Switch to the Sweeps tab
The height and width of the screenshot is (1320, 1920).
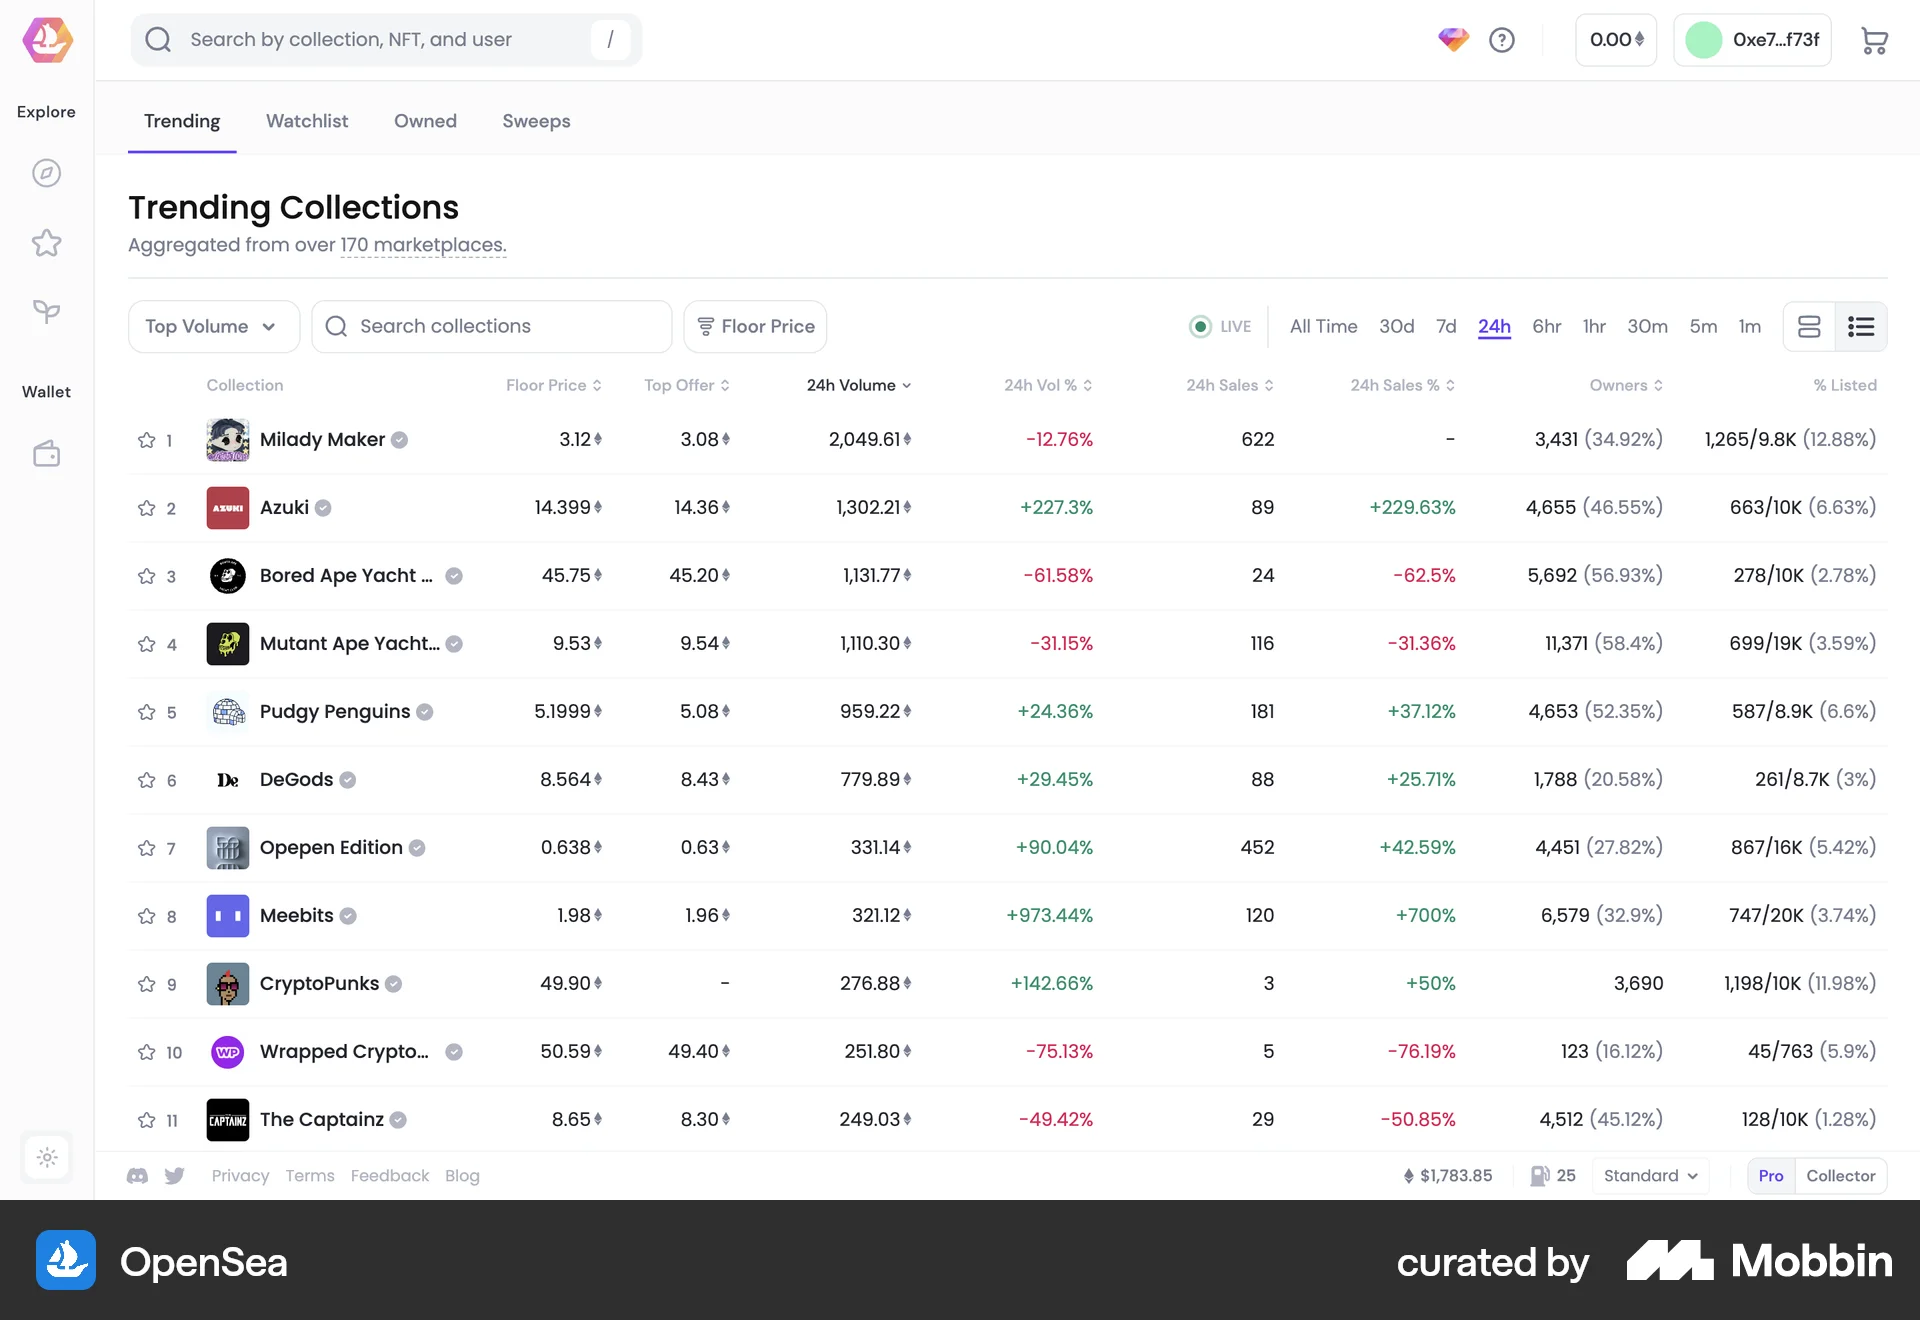536,121
